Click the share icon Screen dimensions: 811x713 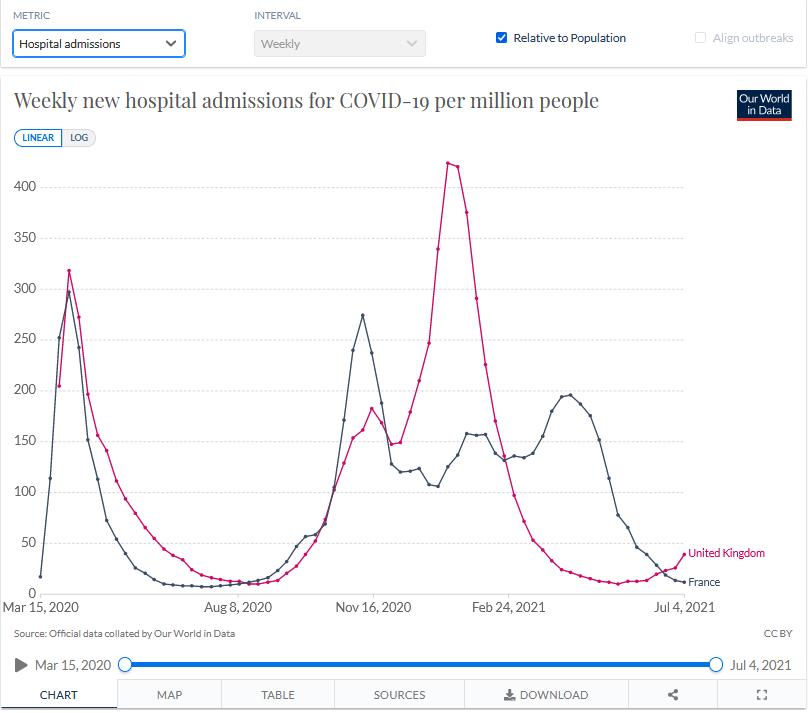pos(673,695)
